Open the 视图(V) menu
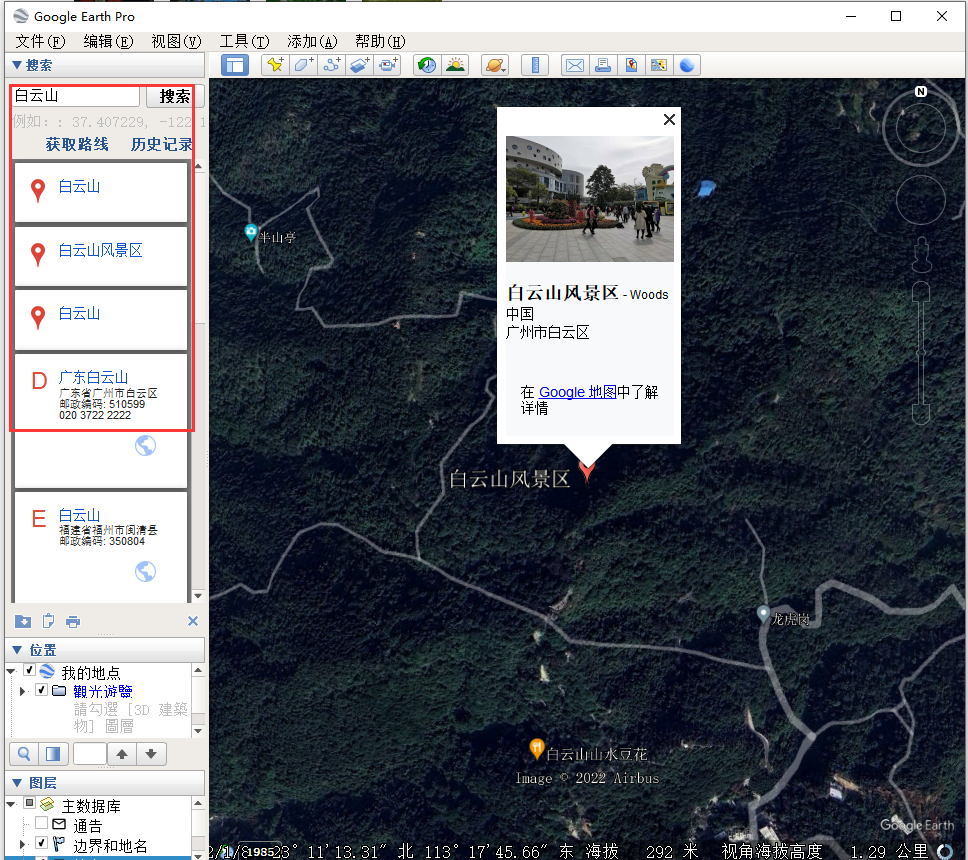 176,41
